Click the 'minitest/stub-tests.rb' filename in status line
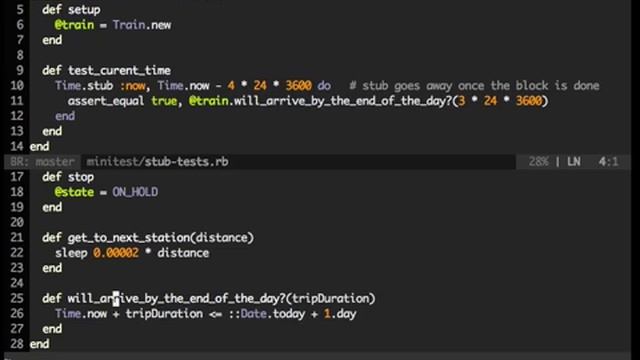Screen dimensions: 640x360 157,162
